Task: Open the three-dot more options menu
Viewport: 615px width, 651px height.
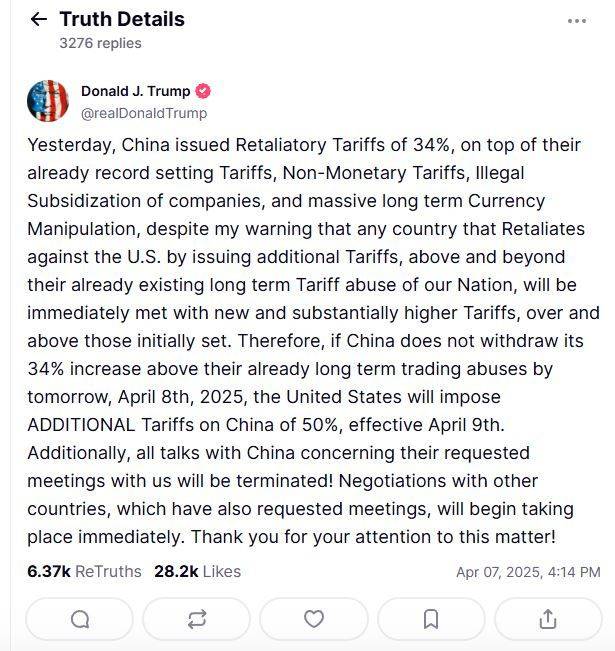Action: [x=577, y=21]
